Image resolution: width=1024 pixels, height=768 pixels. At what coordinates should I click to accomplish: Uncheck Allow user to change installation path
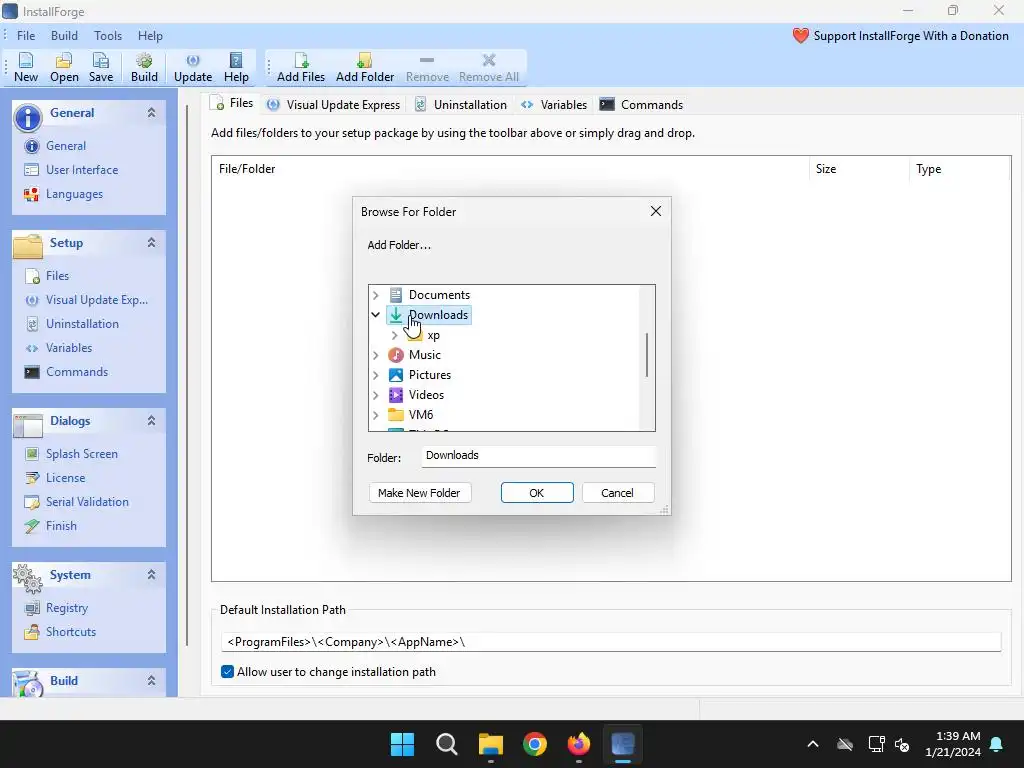point(227,672)
